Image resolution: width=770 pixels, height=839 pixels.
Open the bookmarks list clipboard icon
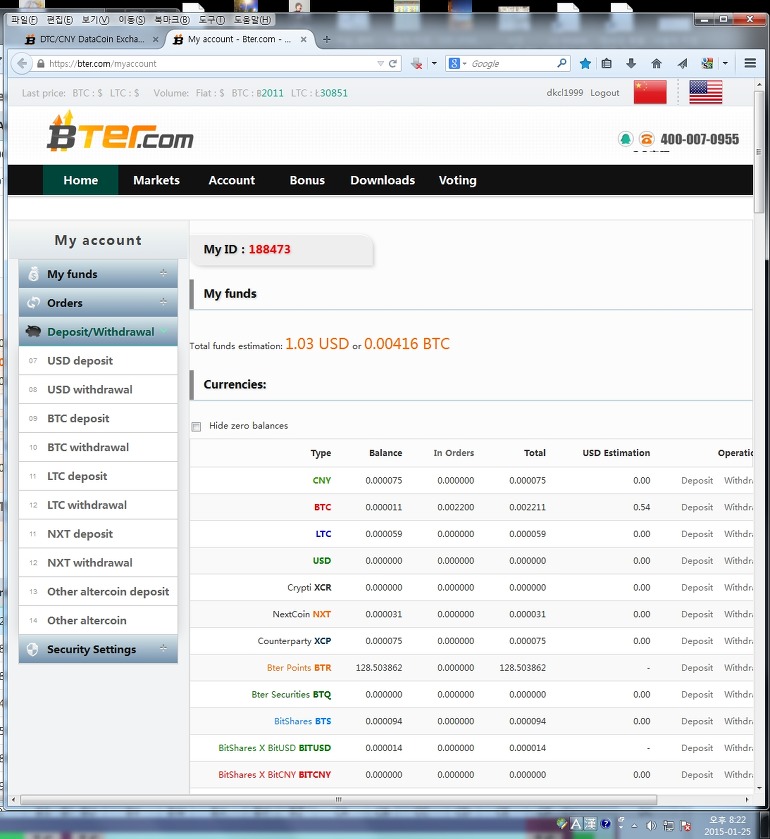pos(606,63)
